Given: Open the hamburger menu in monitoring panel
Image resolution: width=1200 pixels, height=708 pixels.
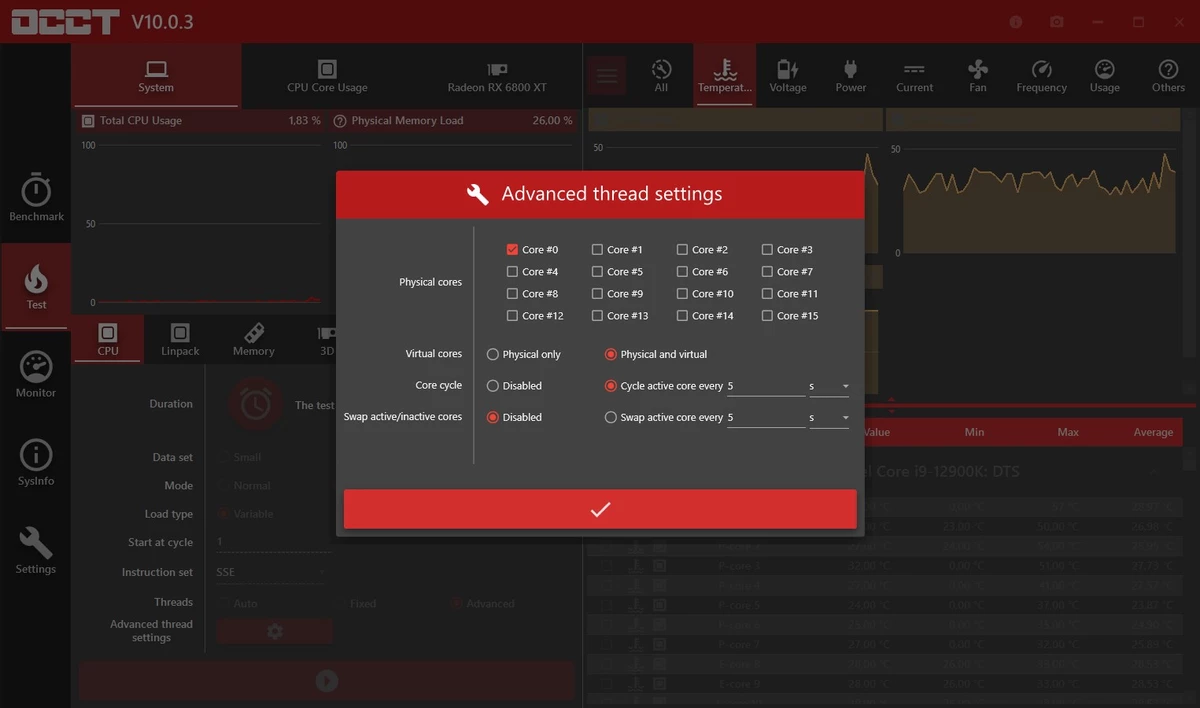Looking at the screenshot, I should [x=606, y=75].
